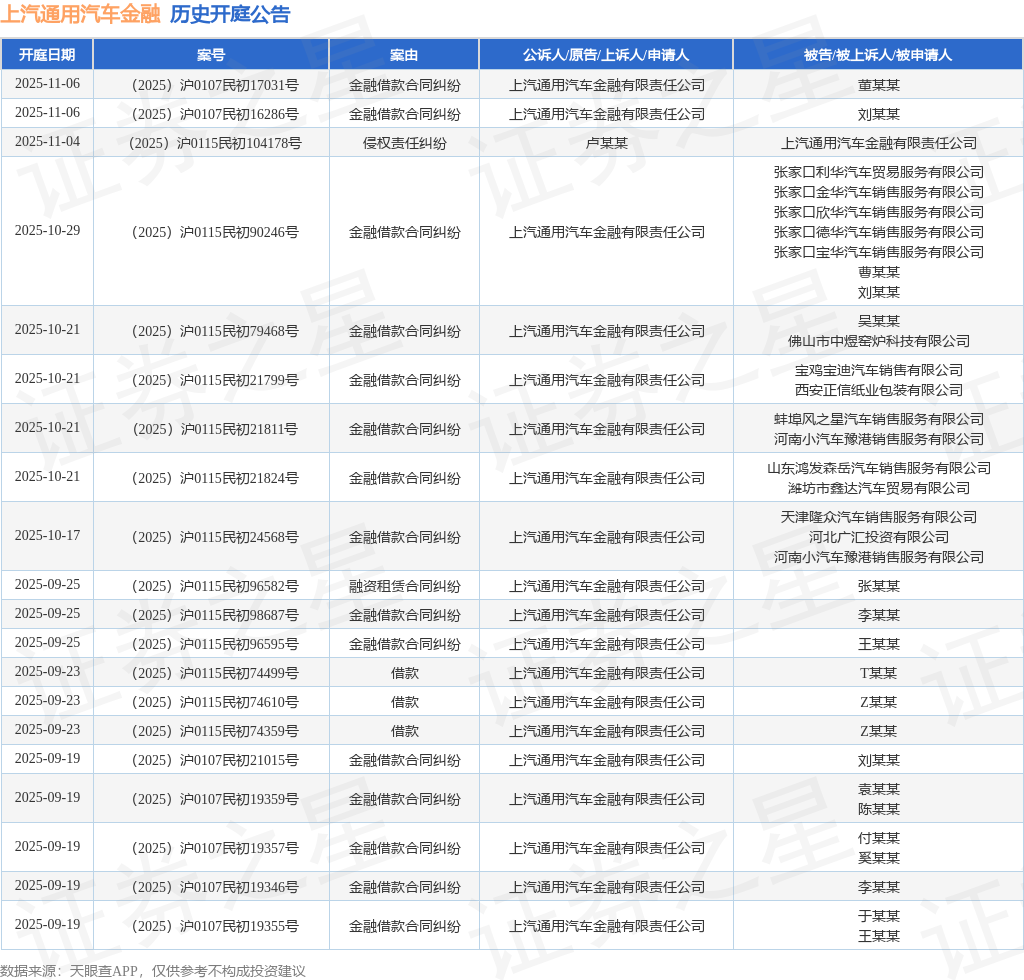This screenshot has width=1024, height=980.
Task: Click defendant 吴某某
Action: click(x=878, y=321)
